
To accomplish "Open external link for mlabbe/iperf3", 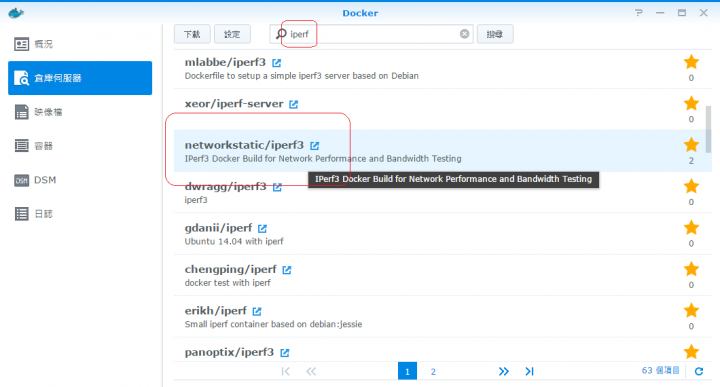I will coord(276,63).
